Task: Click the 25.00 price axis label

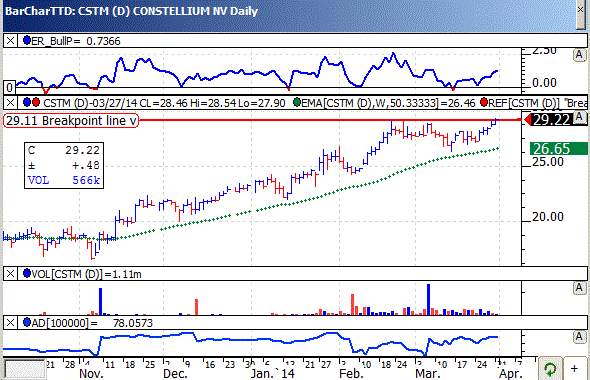Action: click(x=548, y=162)
